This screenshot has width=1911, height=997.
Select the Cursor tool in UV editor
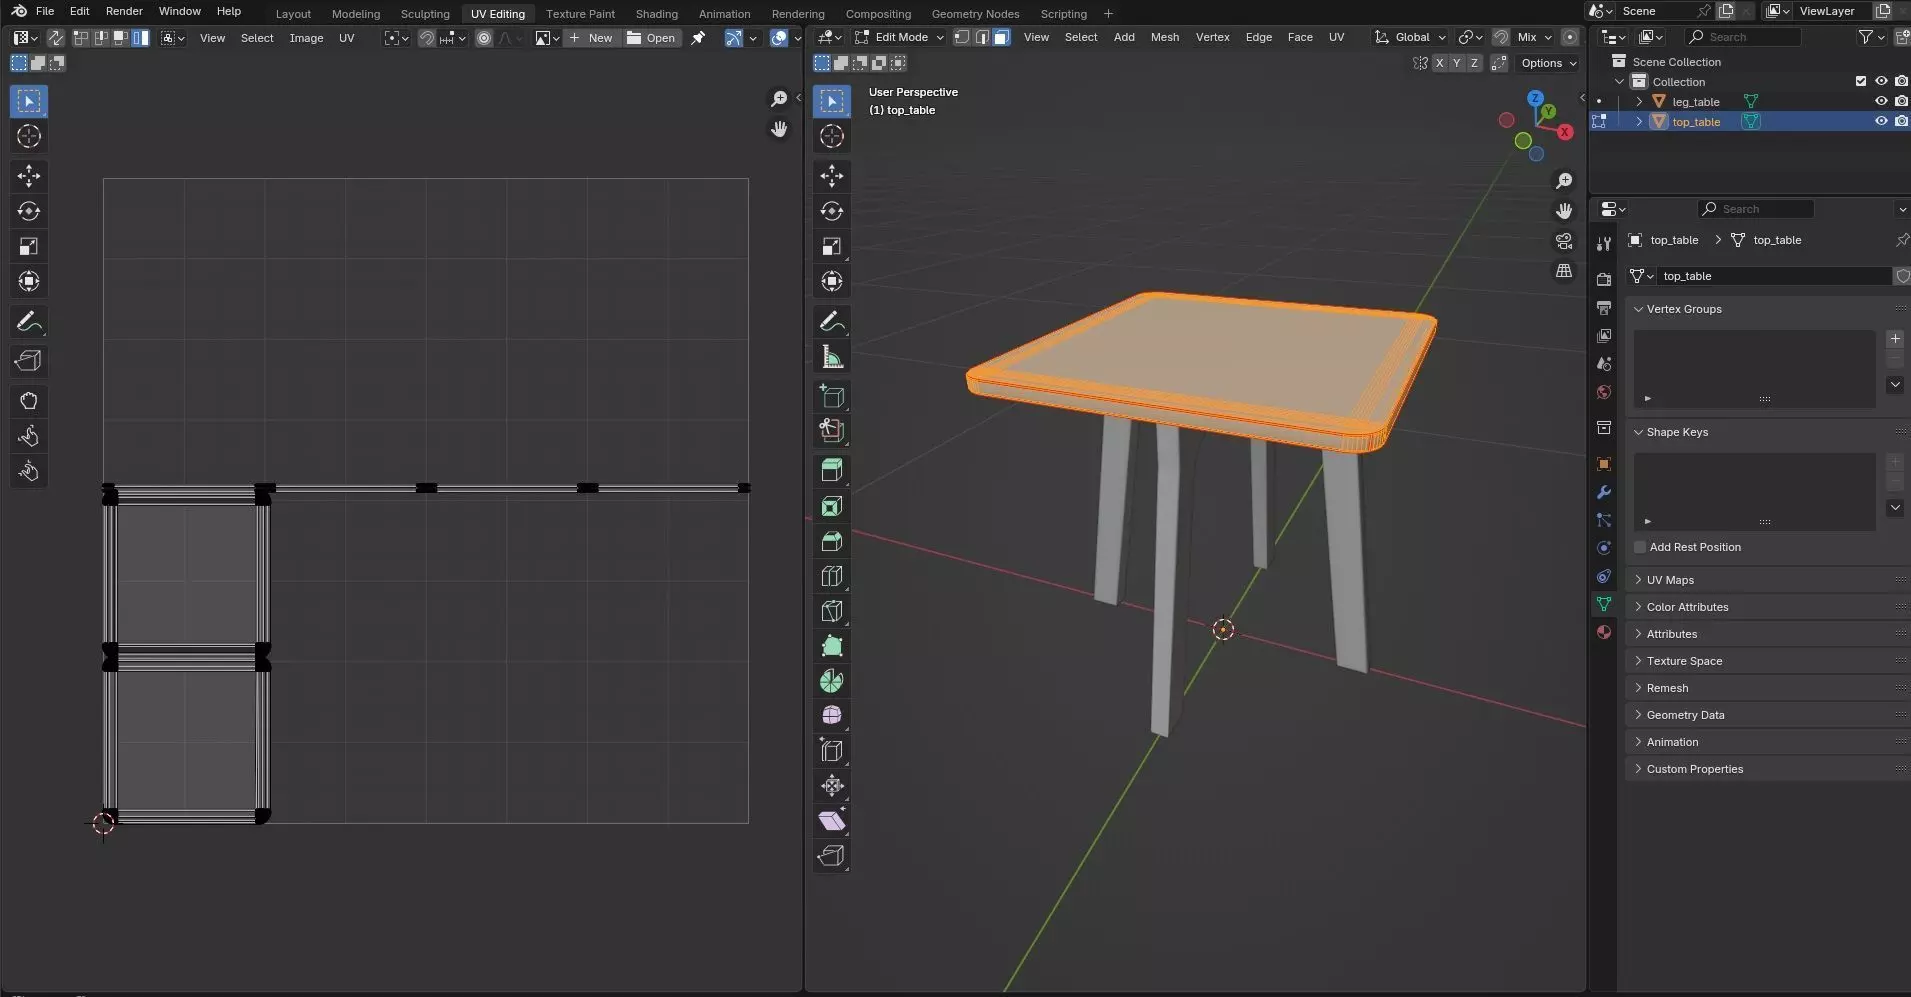click(29, 136)
